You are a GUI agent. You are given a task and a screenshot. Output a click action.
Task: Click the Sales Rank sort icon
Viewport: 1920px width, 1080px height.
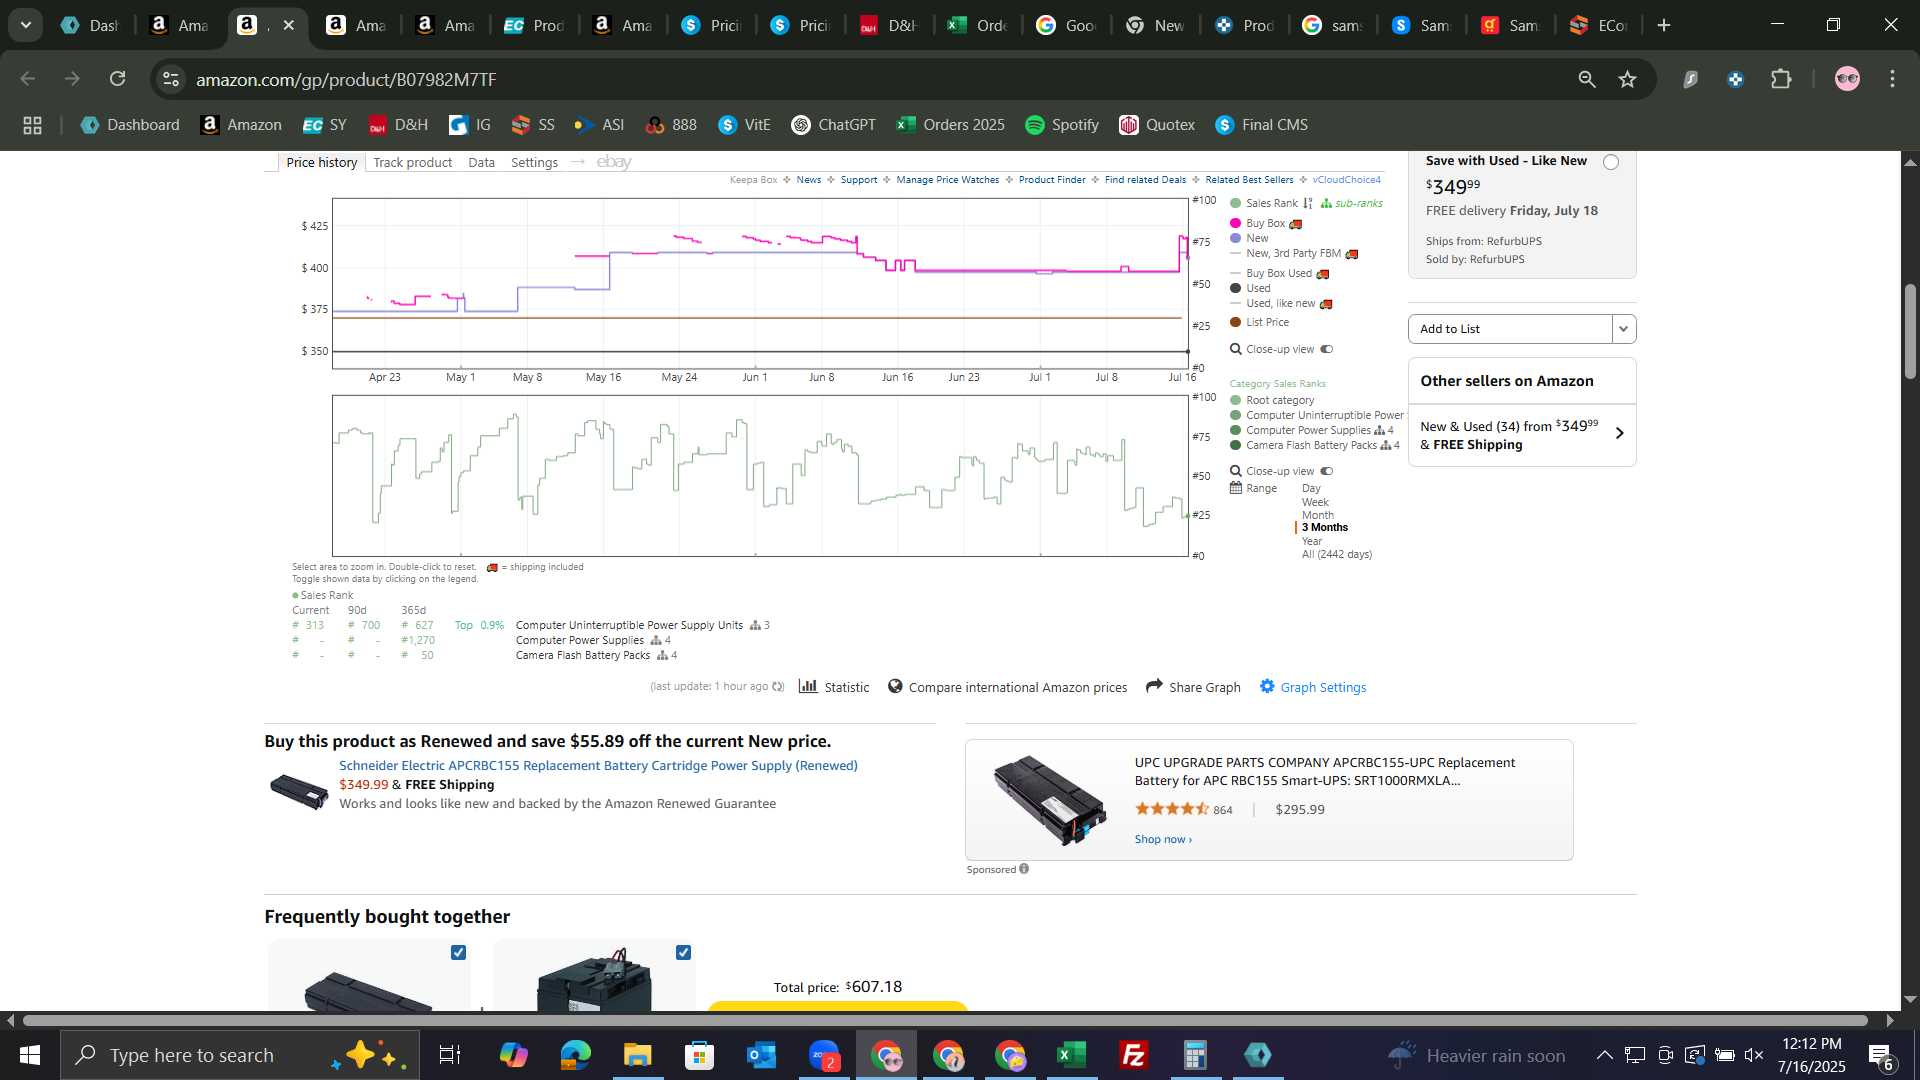1307,203
